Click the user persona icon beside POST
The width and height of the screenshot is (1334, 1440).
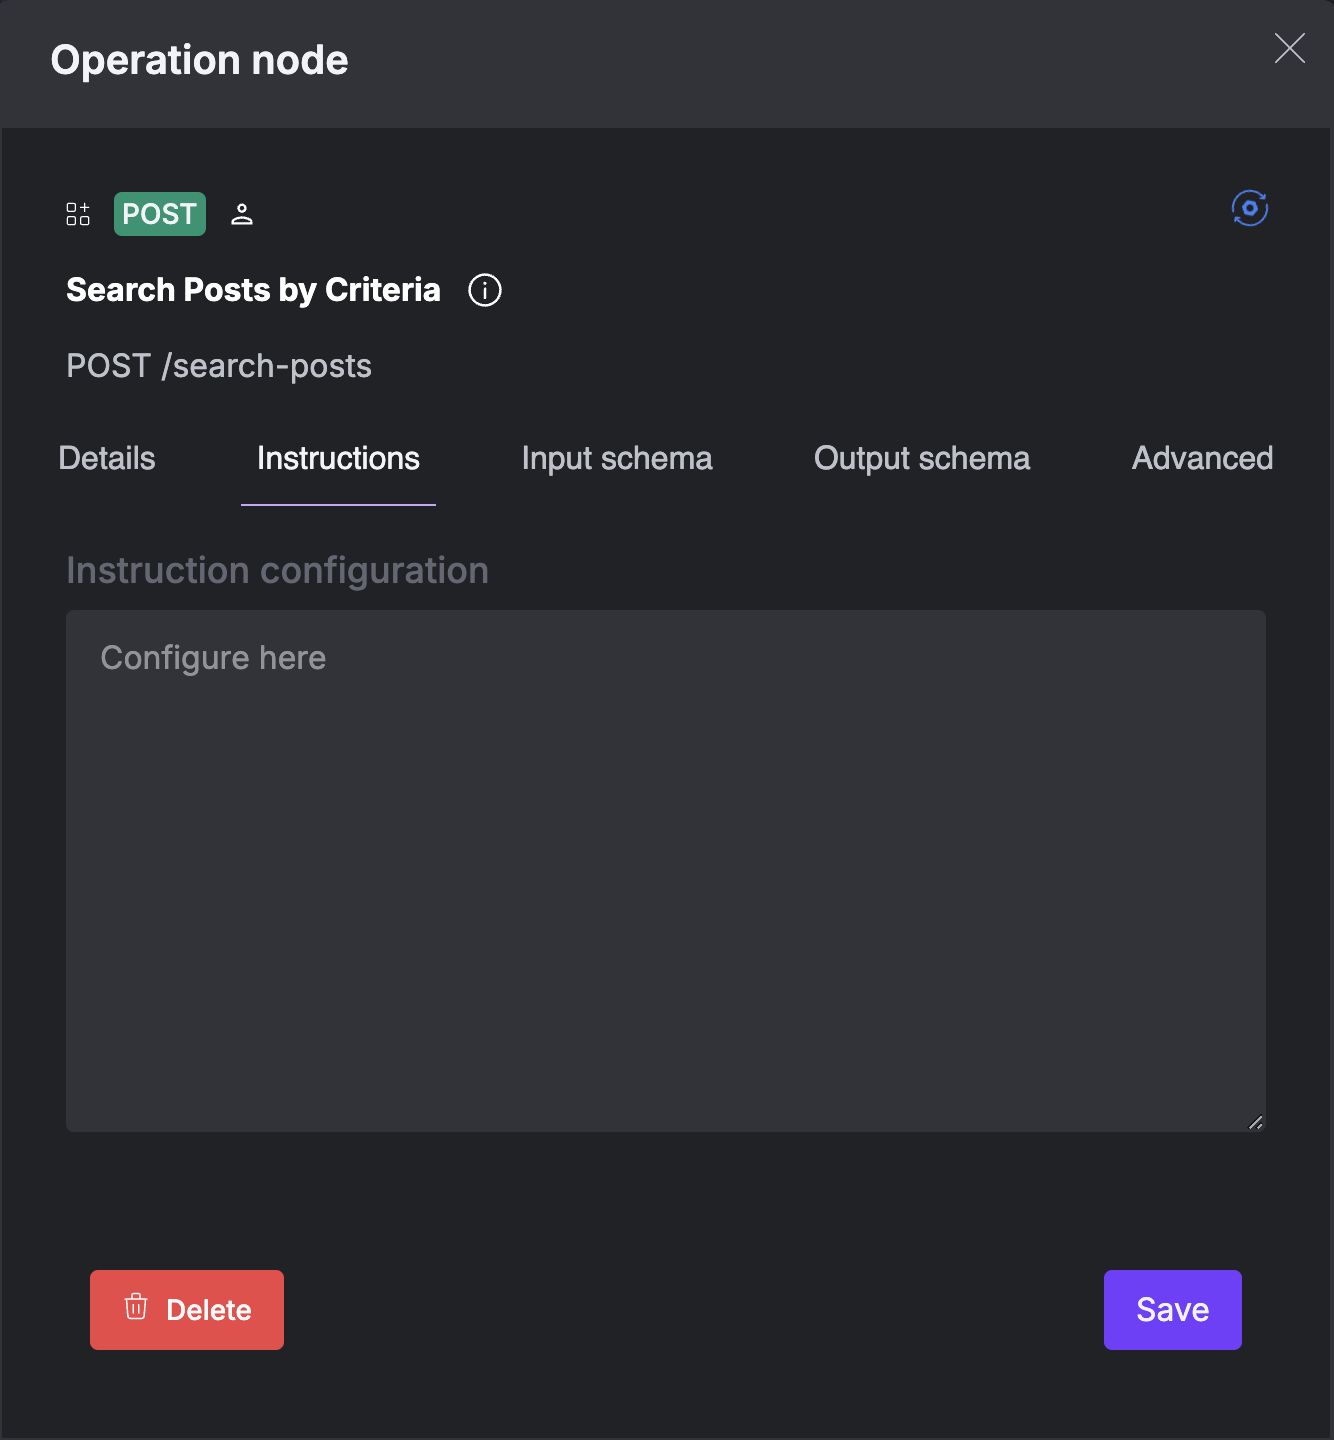pos(241,213)
